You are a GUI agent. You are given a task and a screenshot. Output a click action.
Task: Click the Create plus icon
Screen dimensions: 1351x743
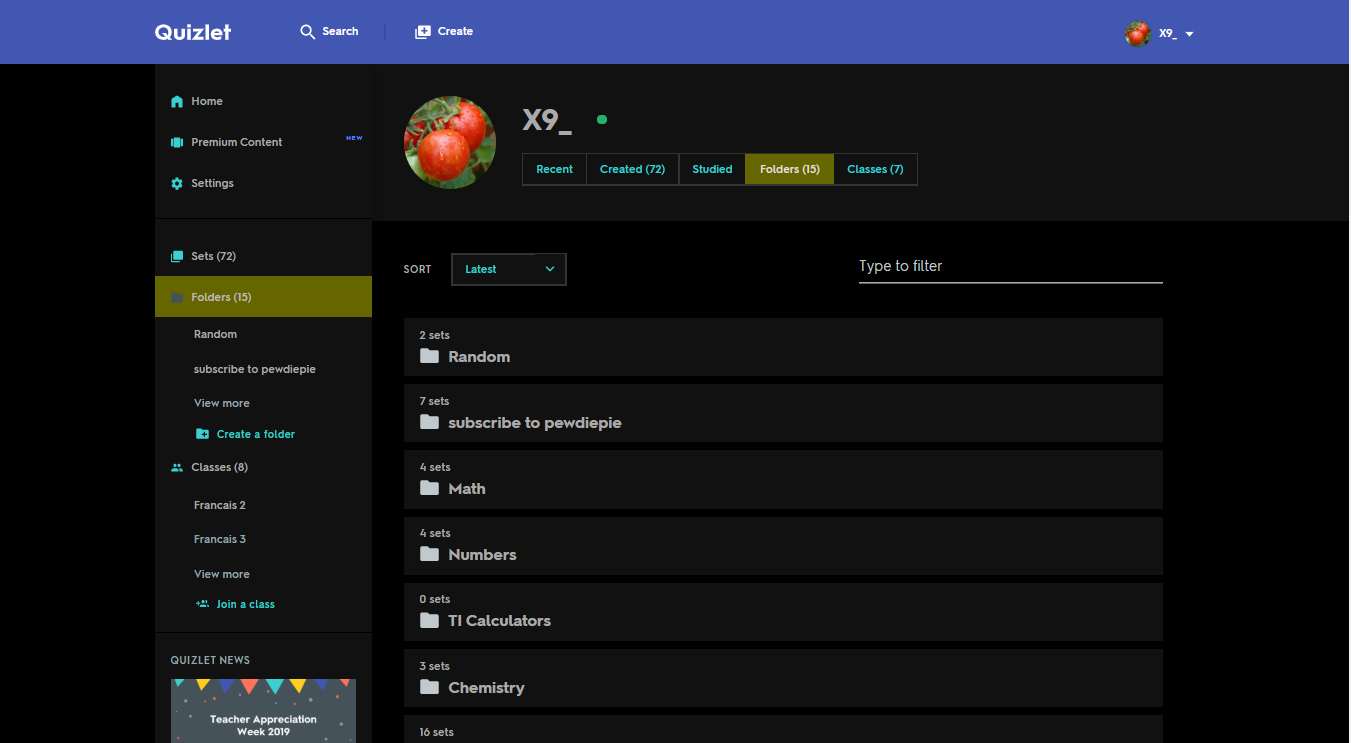coord(423,32)
